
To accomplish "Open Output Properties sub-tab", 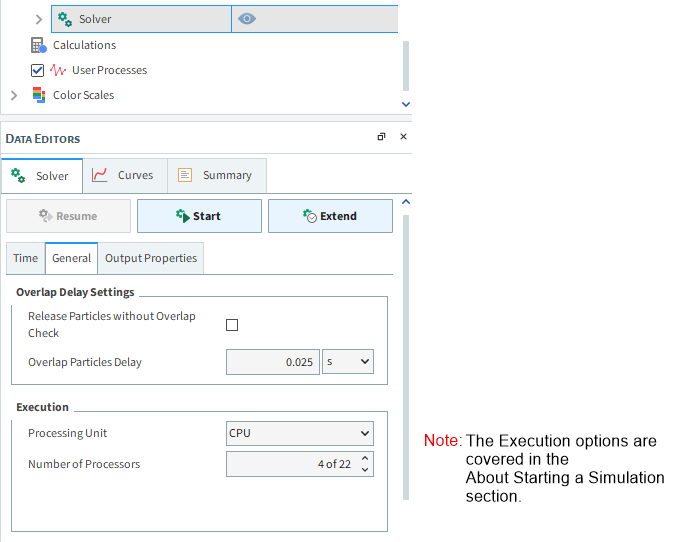I will coord(151,258).
